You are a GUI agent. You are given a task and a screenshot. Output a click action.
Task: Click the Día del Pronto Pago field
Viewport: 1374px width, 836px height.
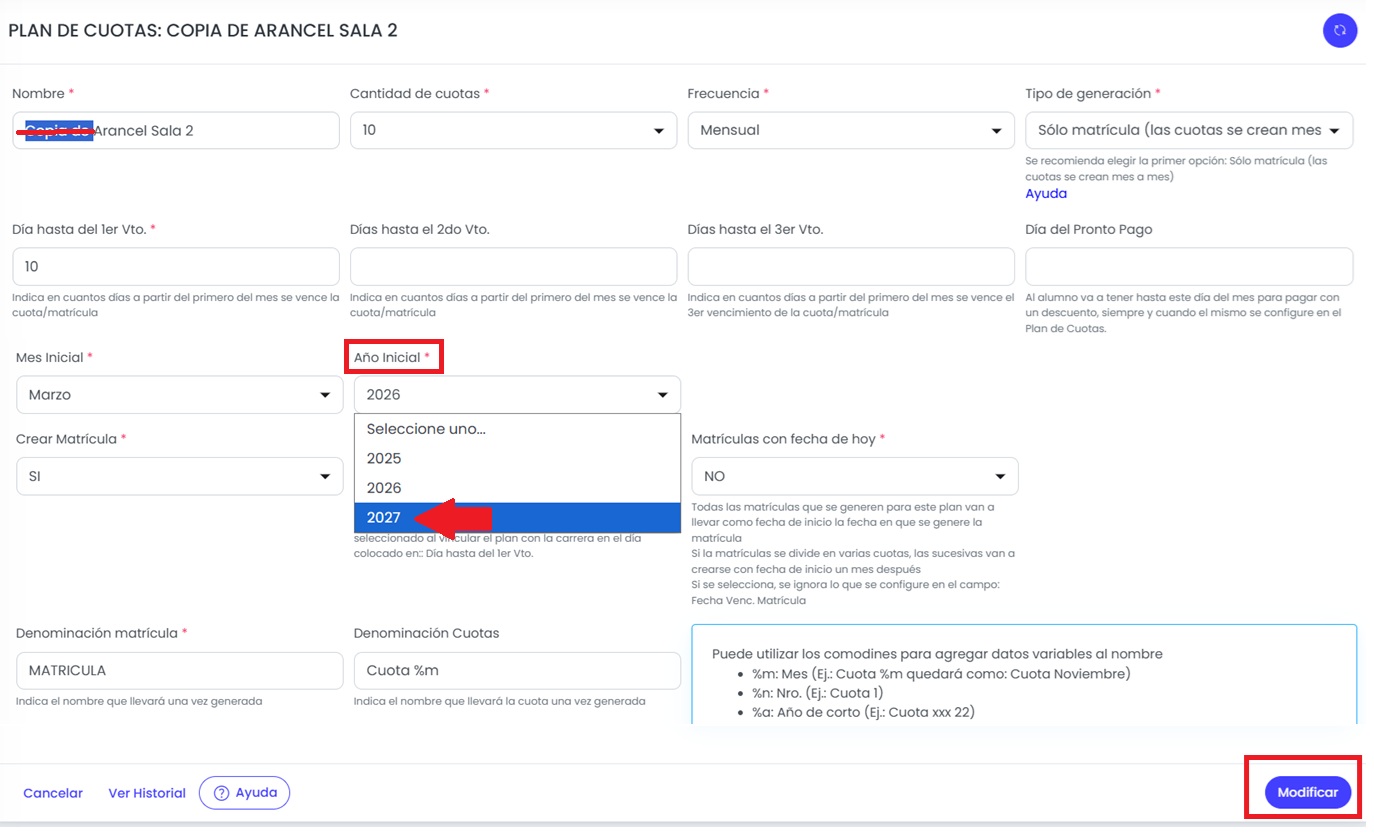(1189, 267)
